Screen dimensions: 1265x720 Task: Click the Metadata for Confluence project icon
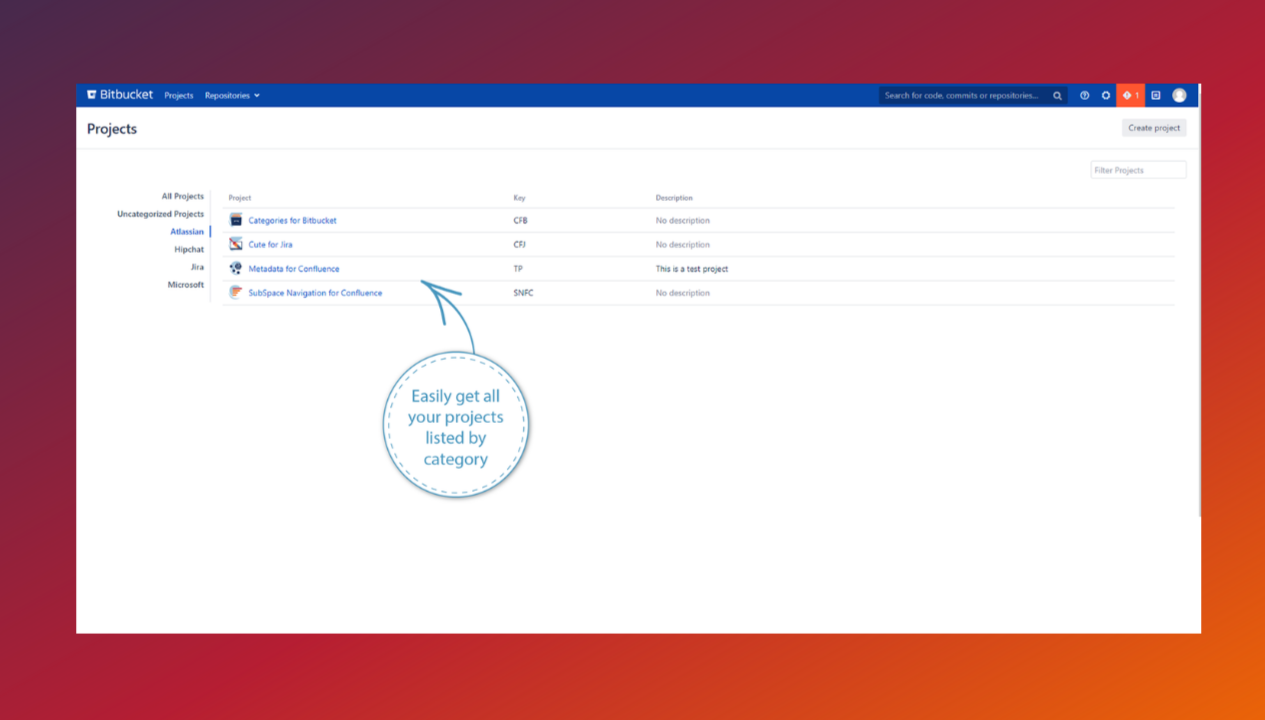coord(234,268)
